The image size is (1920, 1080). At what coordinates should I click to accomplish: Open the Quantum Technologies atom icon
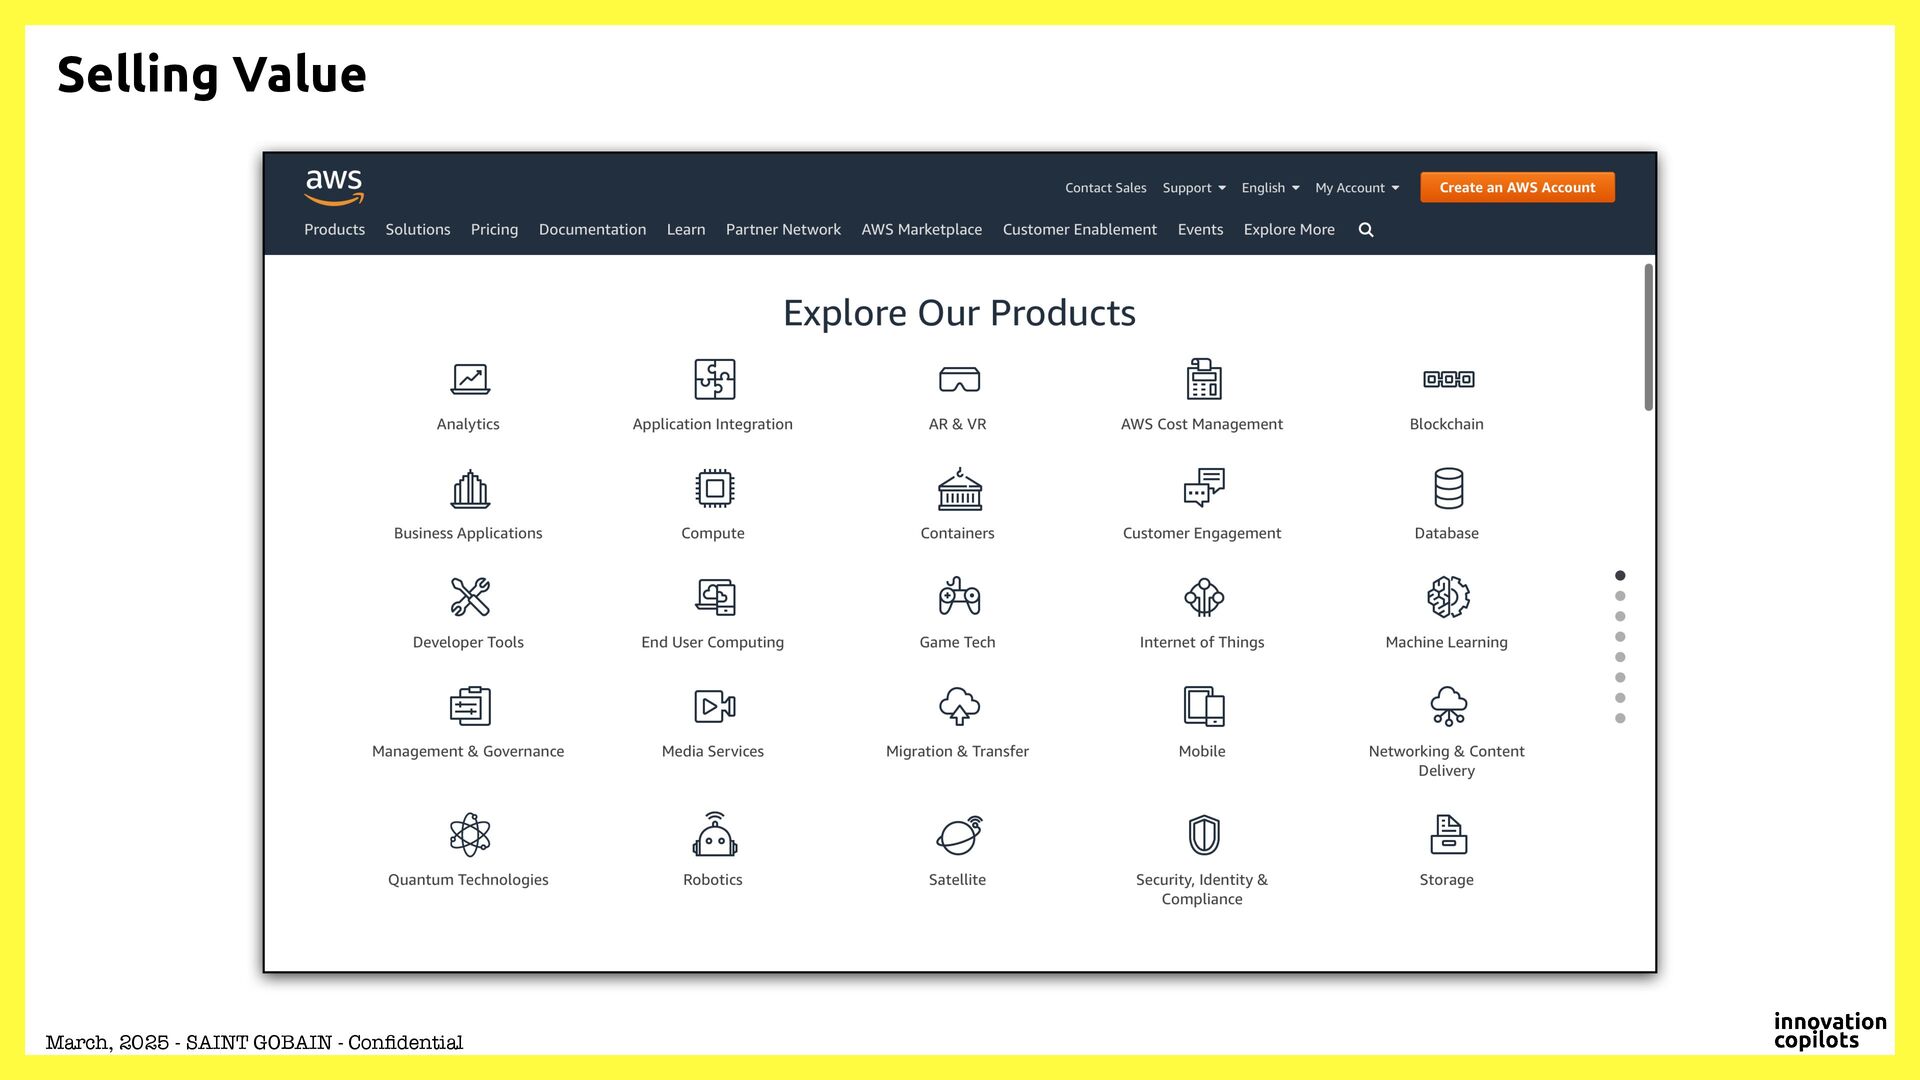tap(469, 835)
